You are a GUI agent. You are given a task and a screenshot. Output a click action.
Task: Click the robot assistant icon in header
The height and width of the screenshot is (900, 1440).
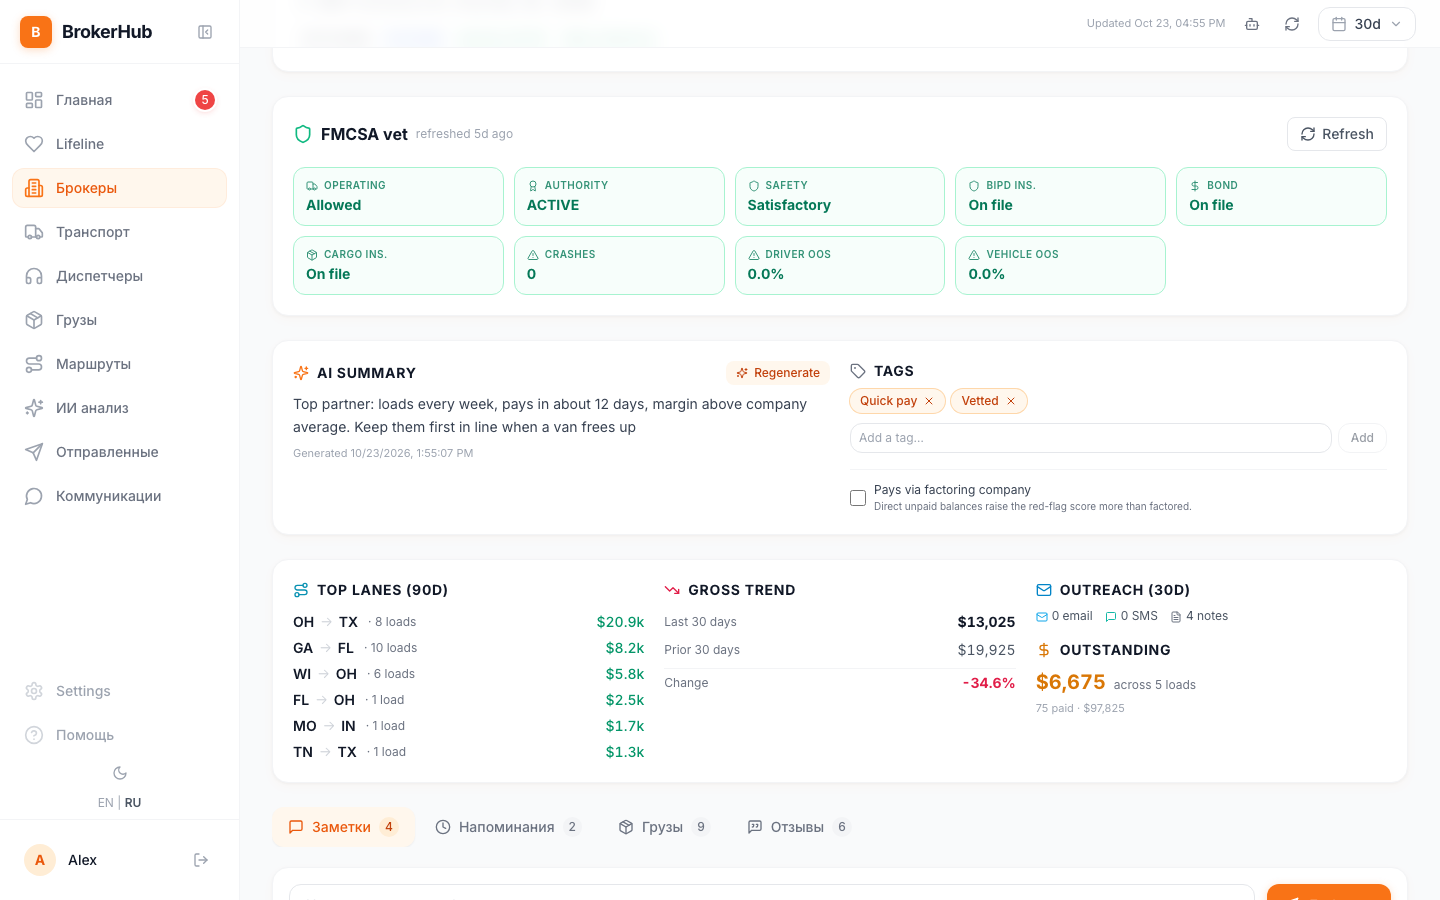[1252, 24]
